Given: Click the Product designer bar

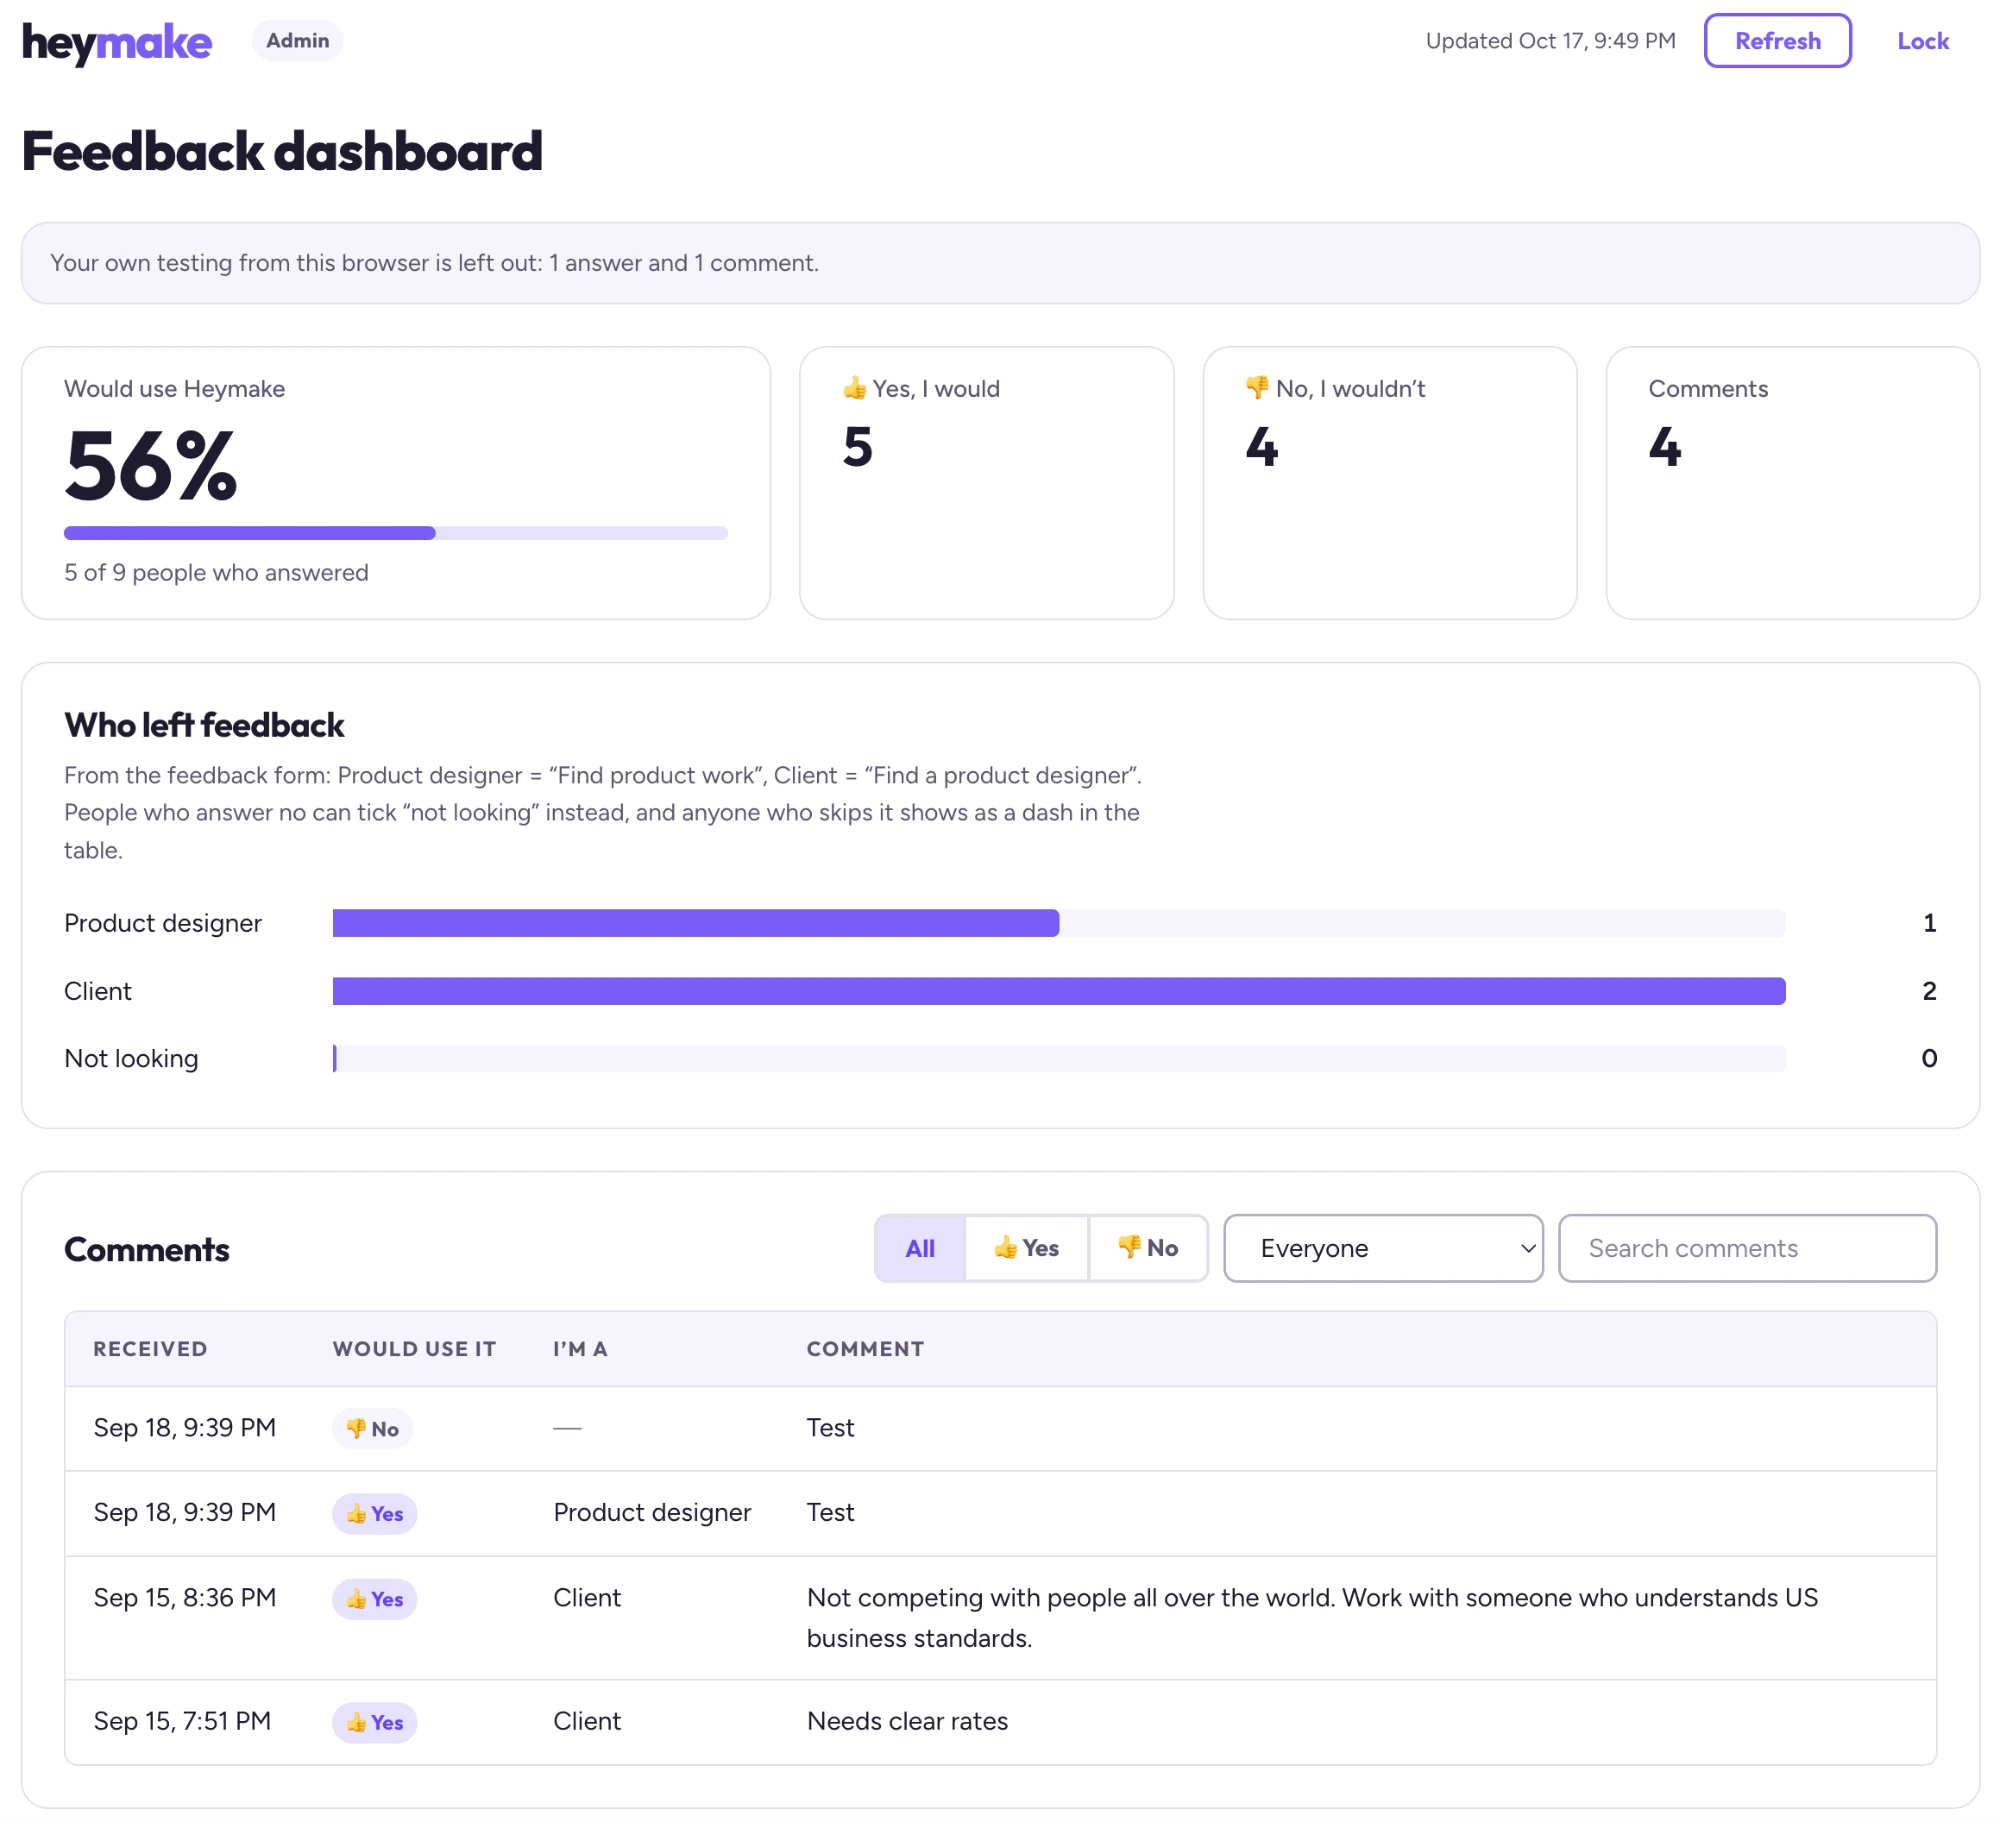Looking at the screenshot, I should (x=1058, y=923).
